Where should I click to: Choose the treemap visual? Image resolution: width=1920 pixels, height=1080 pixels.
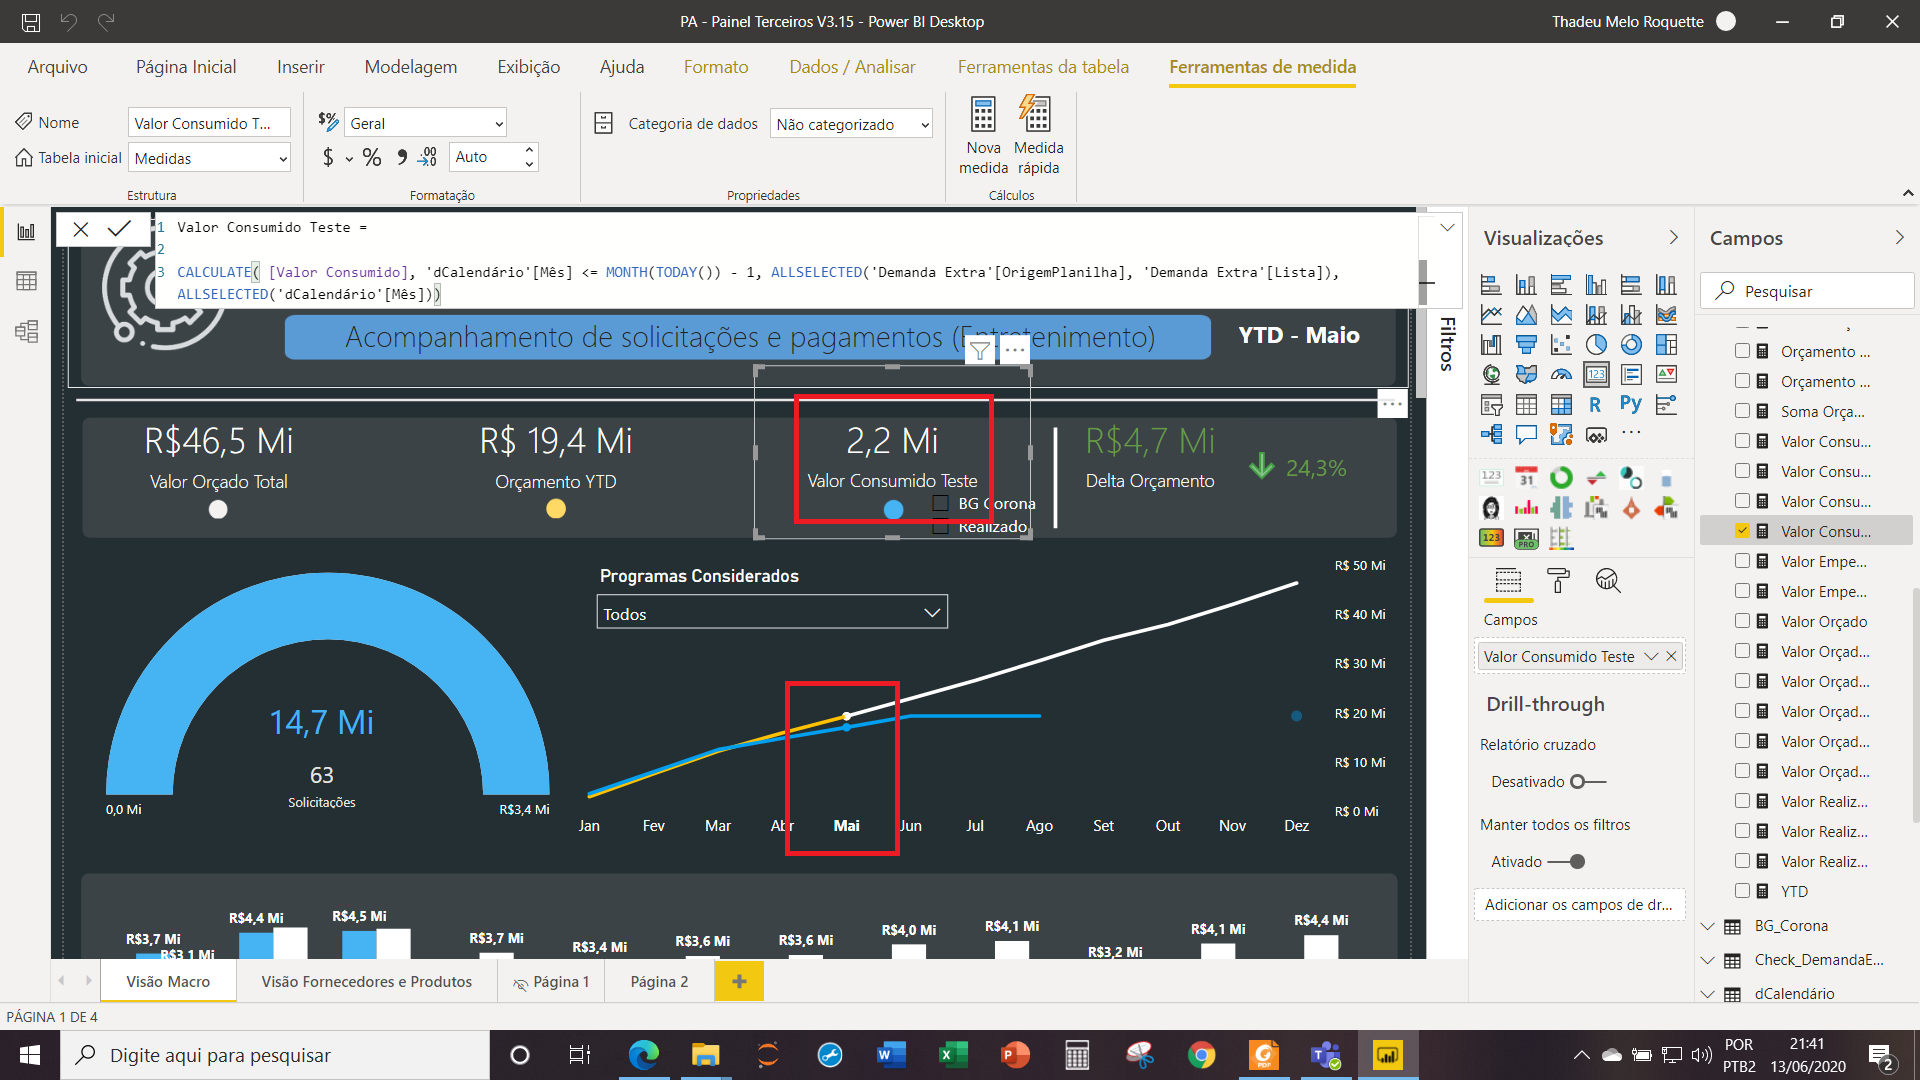tap(1666, 345)
